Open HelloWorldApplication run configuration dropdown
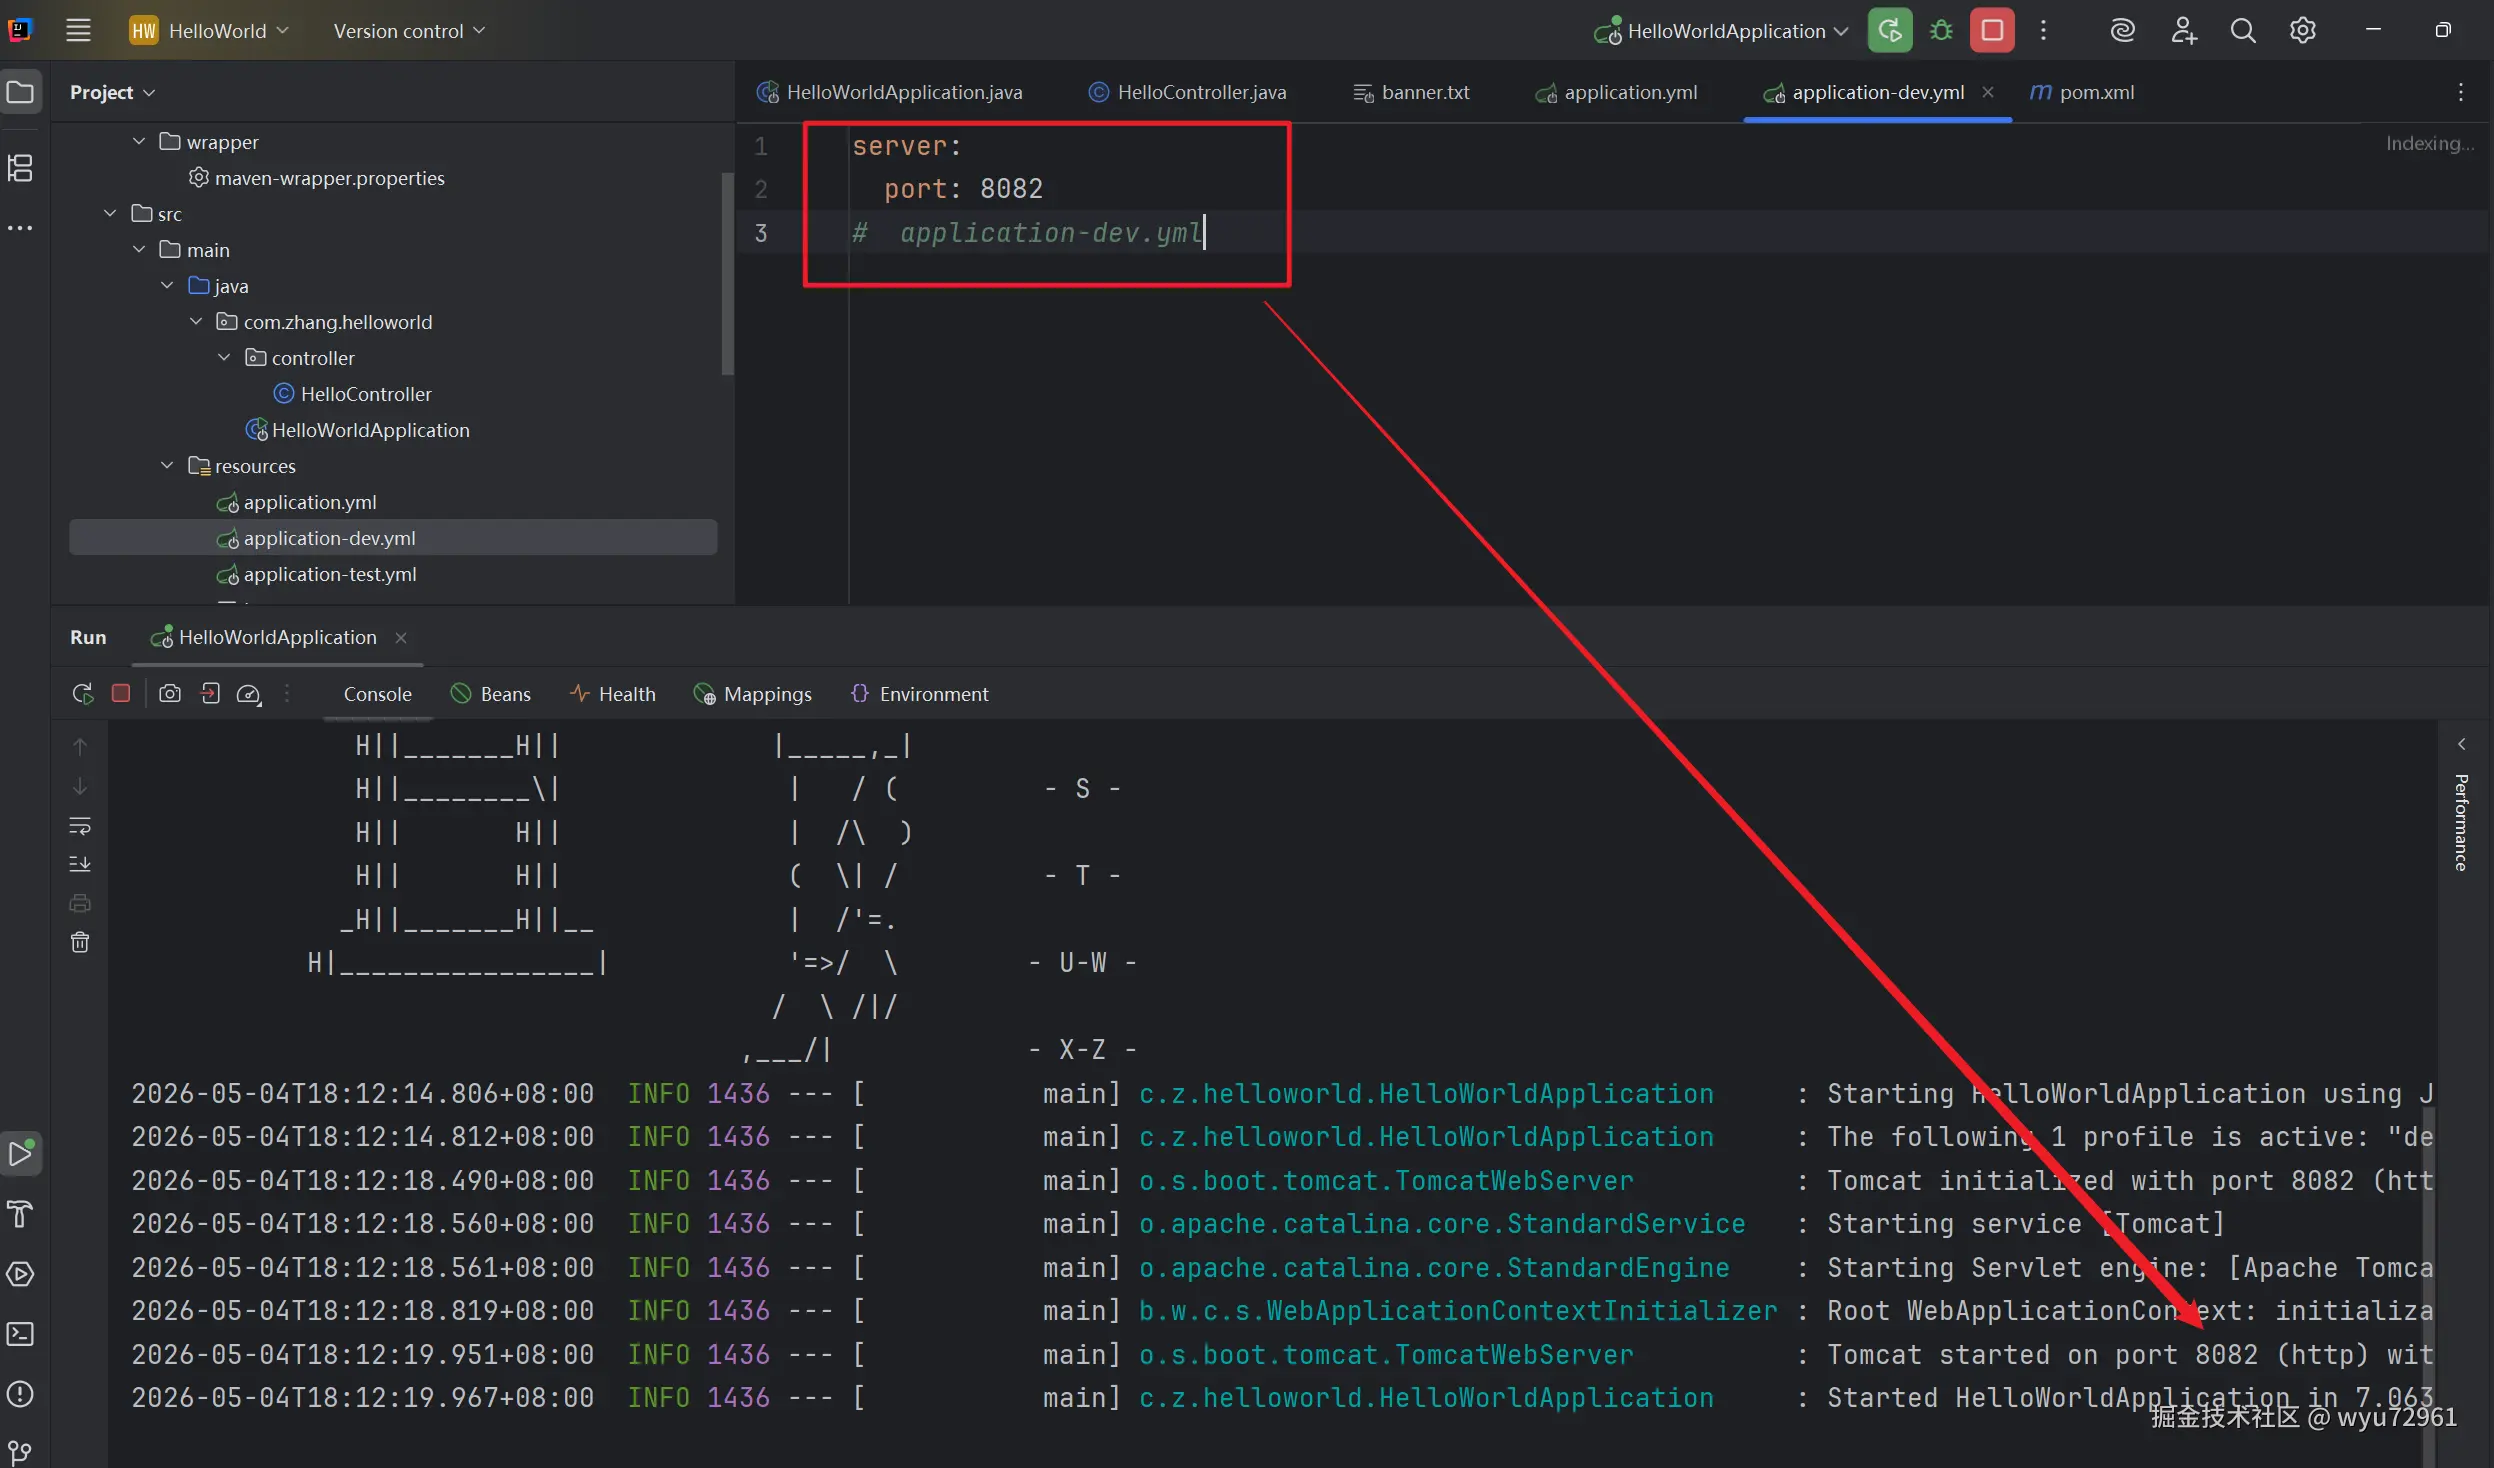 (x=1721, y=31)
